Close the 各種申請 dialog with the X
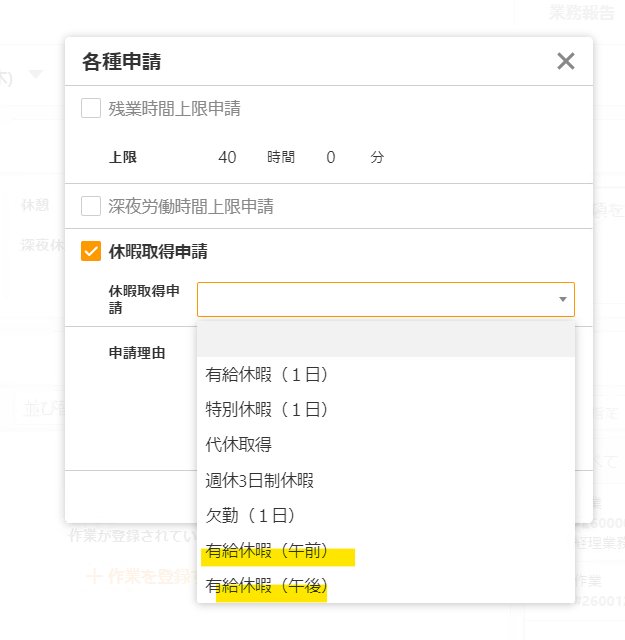 click(x=566, y=62)
